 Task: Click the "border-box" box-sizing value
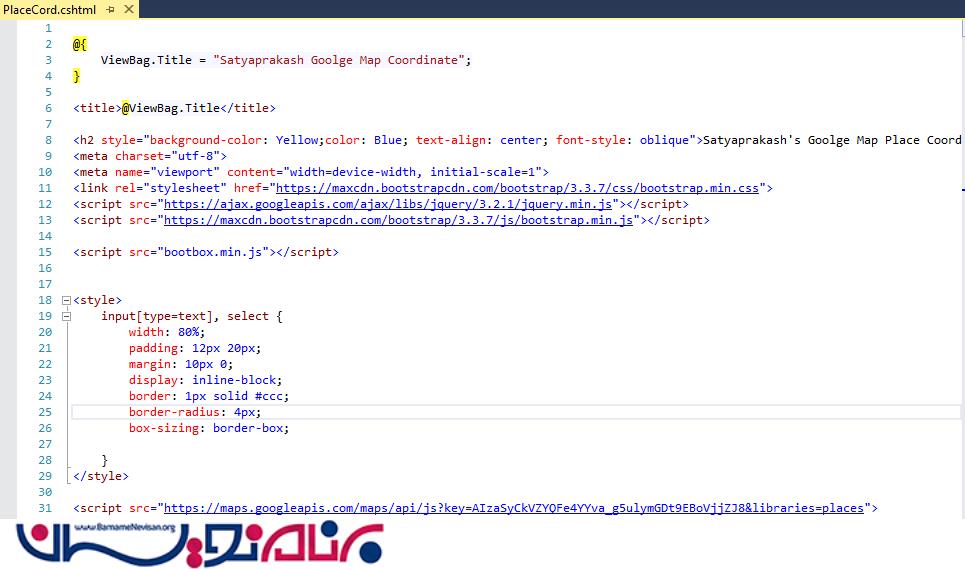(248, 428)
